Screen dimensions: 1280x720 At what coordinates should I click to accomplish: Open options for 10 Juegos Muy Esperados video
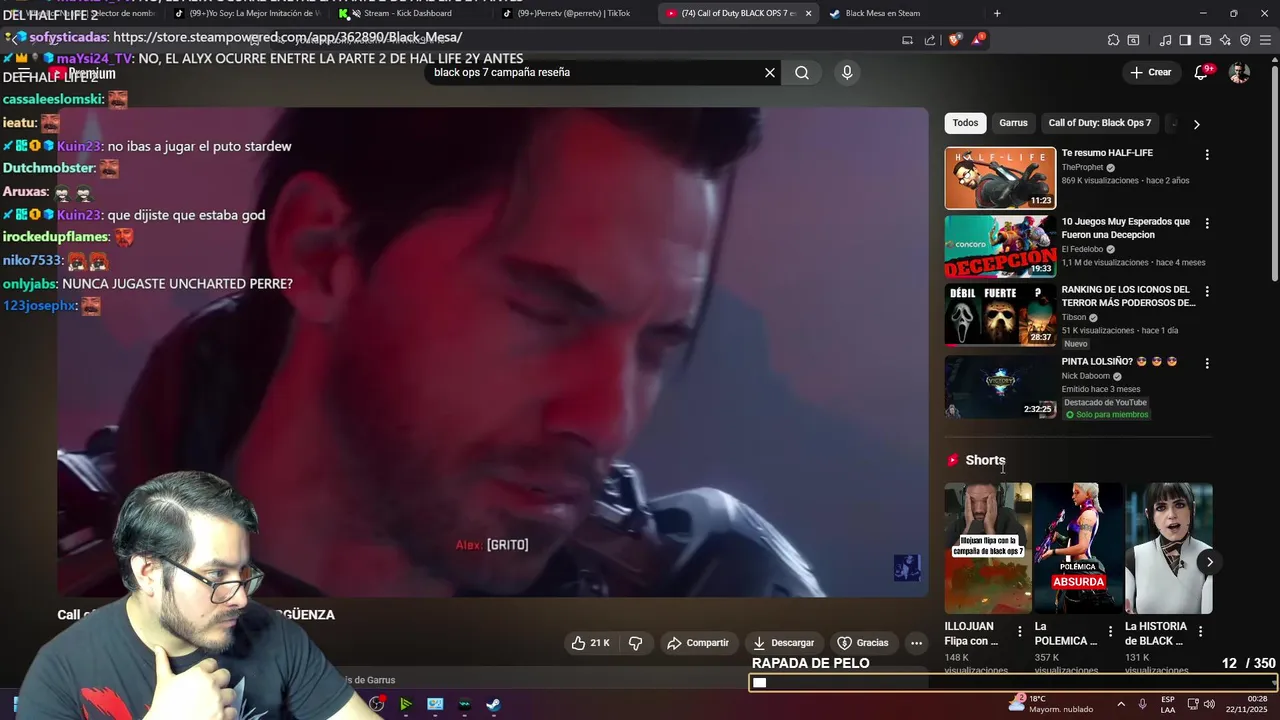coord(1207,223)
